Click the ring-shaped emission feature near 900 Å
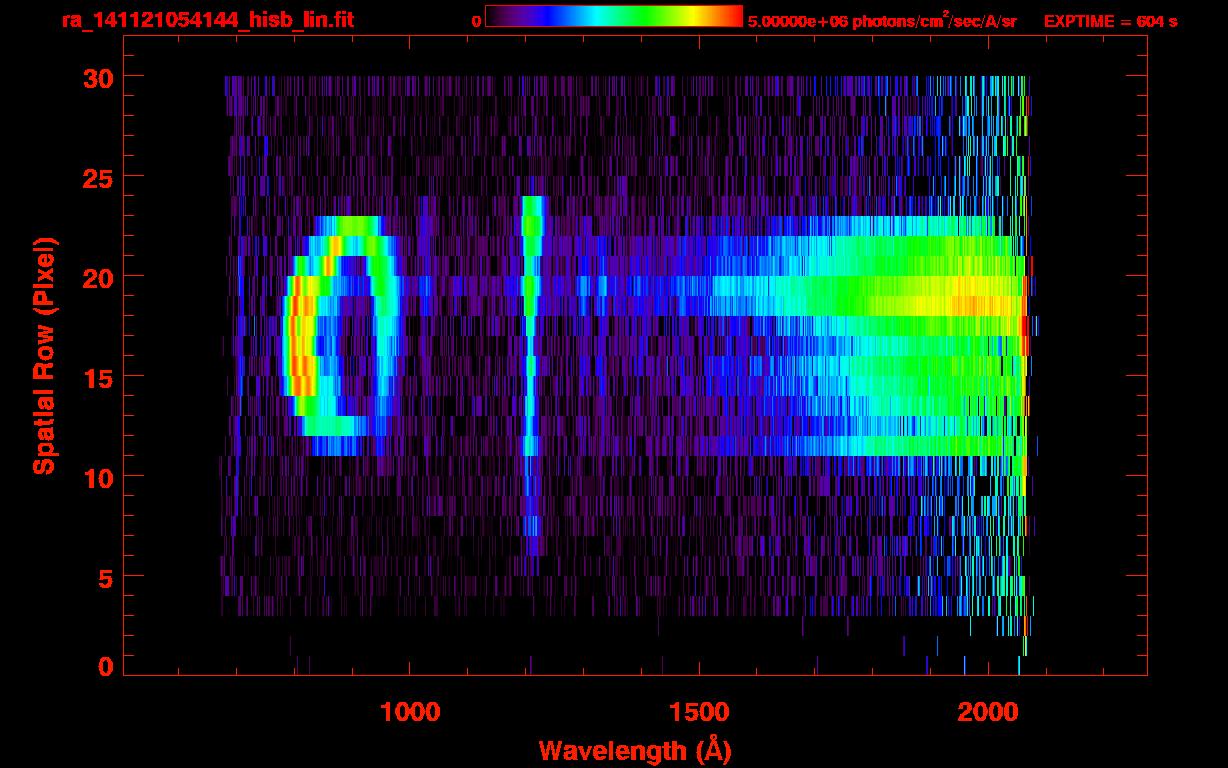The width and height of the screenshot is (1228, 768). (341, 336)
